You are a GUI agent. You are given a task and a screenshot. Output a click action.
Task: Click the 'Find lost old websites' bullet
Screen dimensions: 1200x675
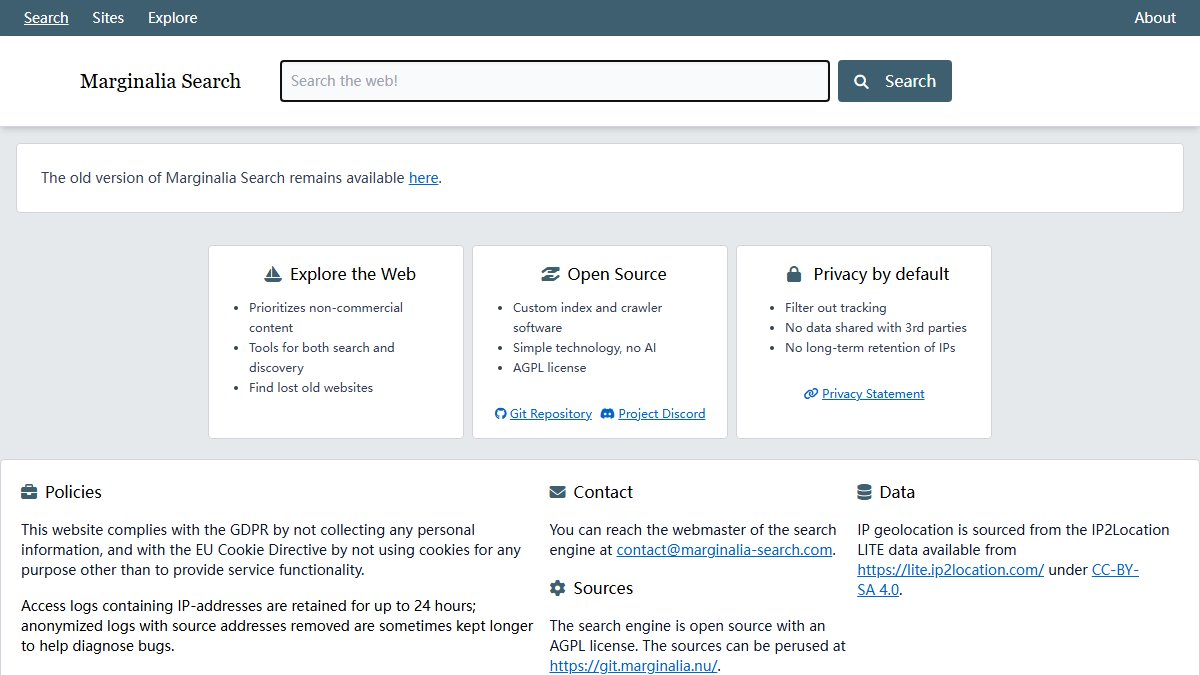coord(311,388)
